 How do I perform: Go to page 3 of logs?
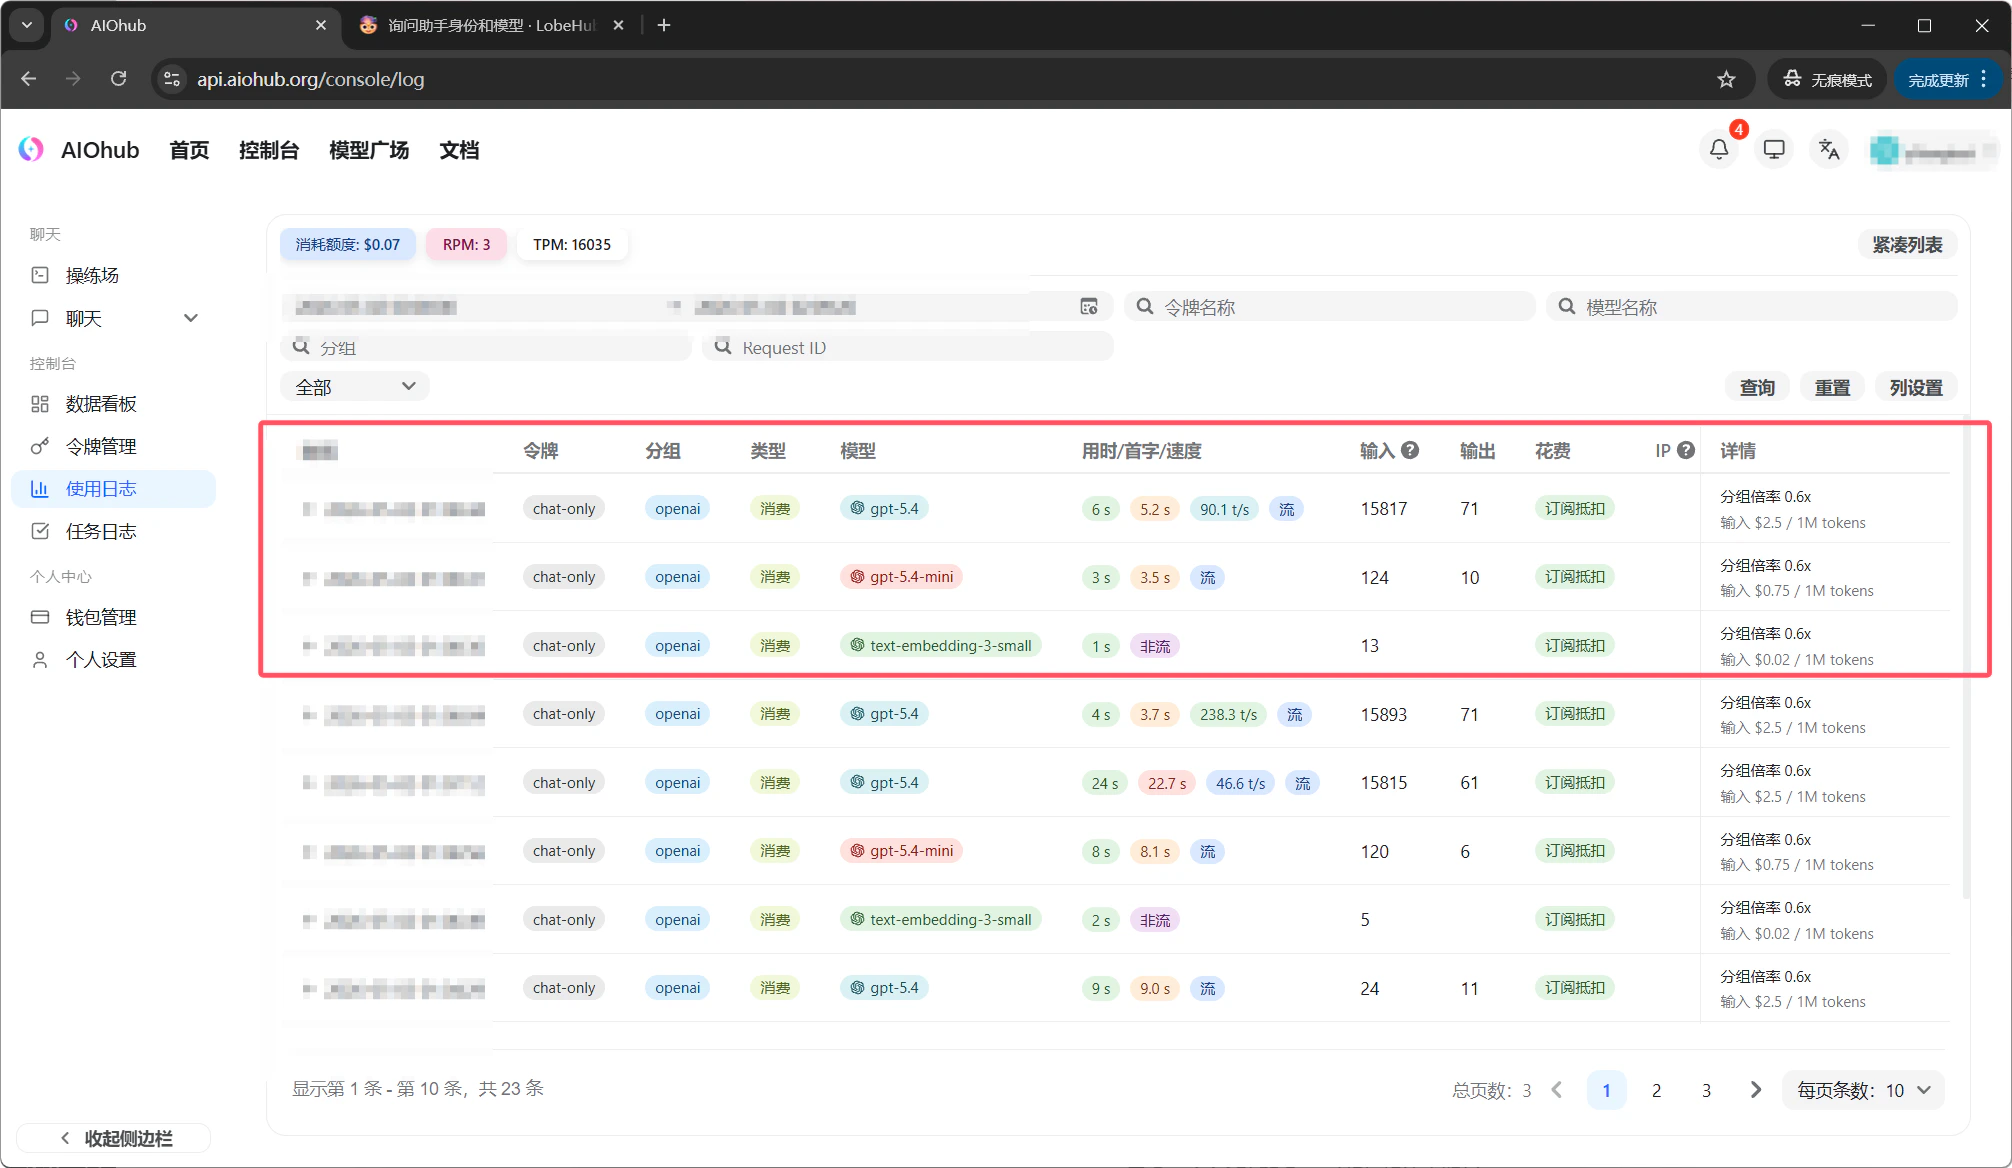(x=1706, y=1090)
